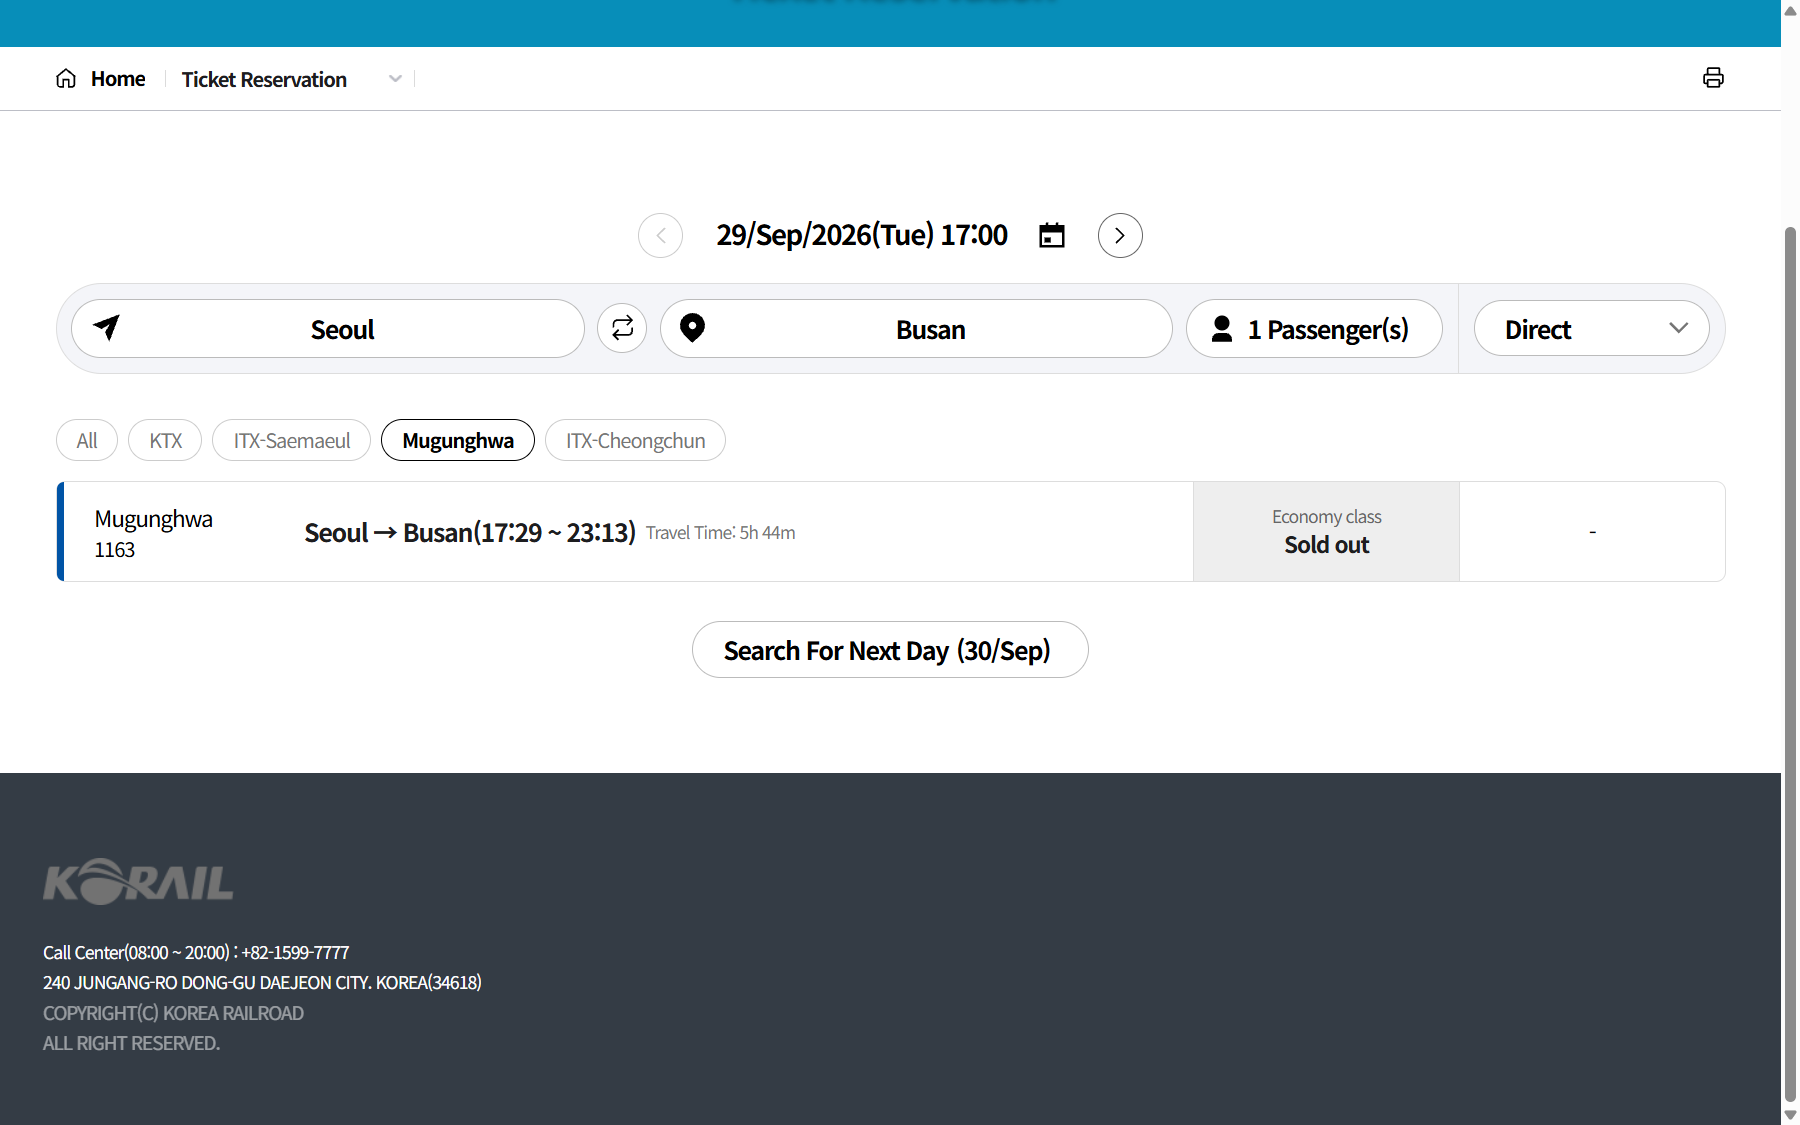Click the destination pin icon

pyautogui.click(x=692, y=328)
